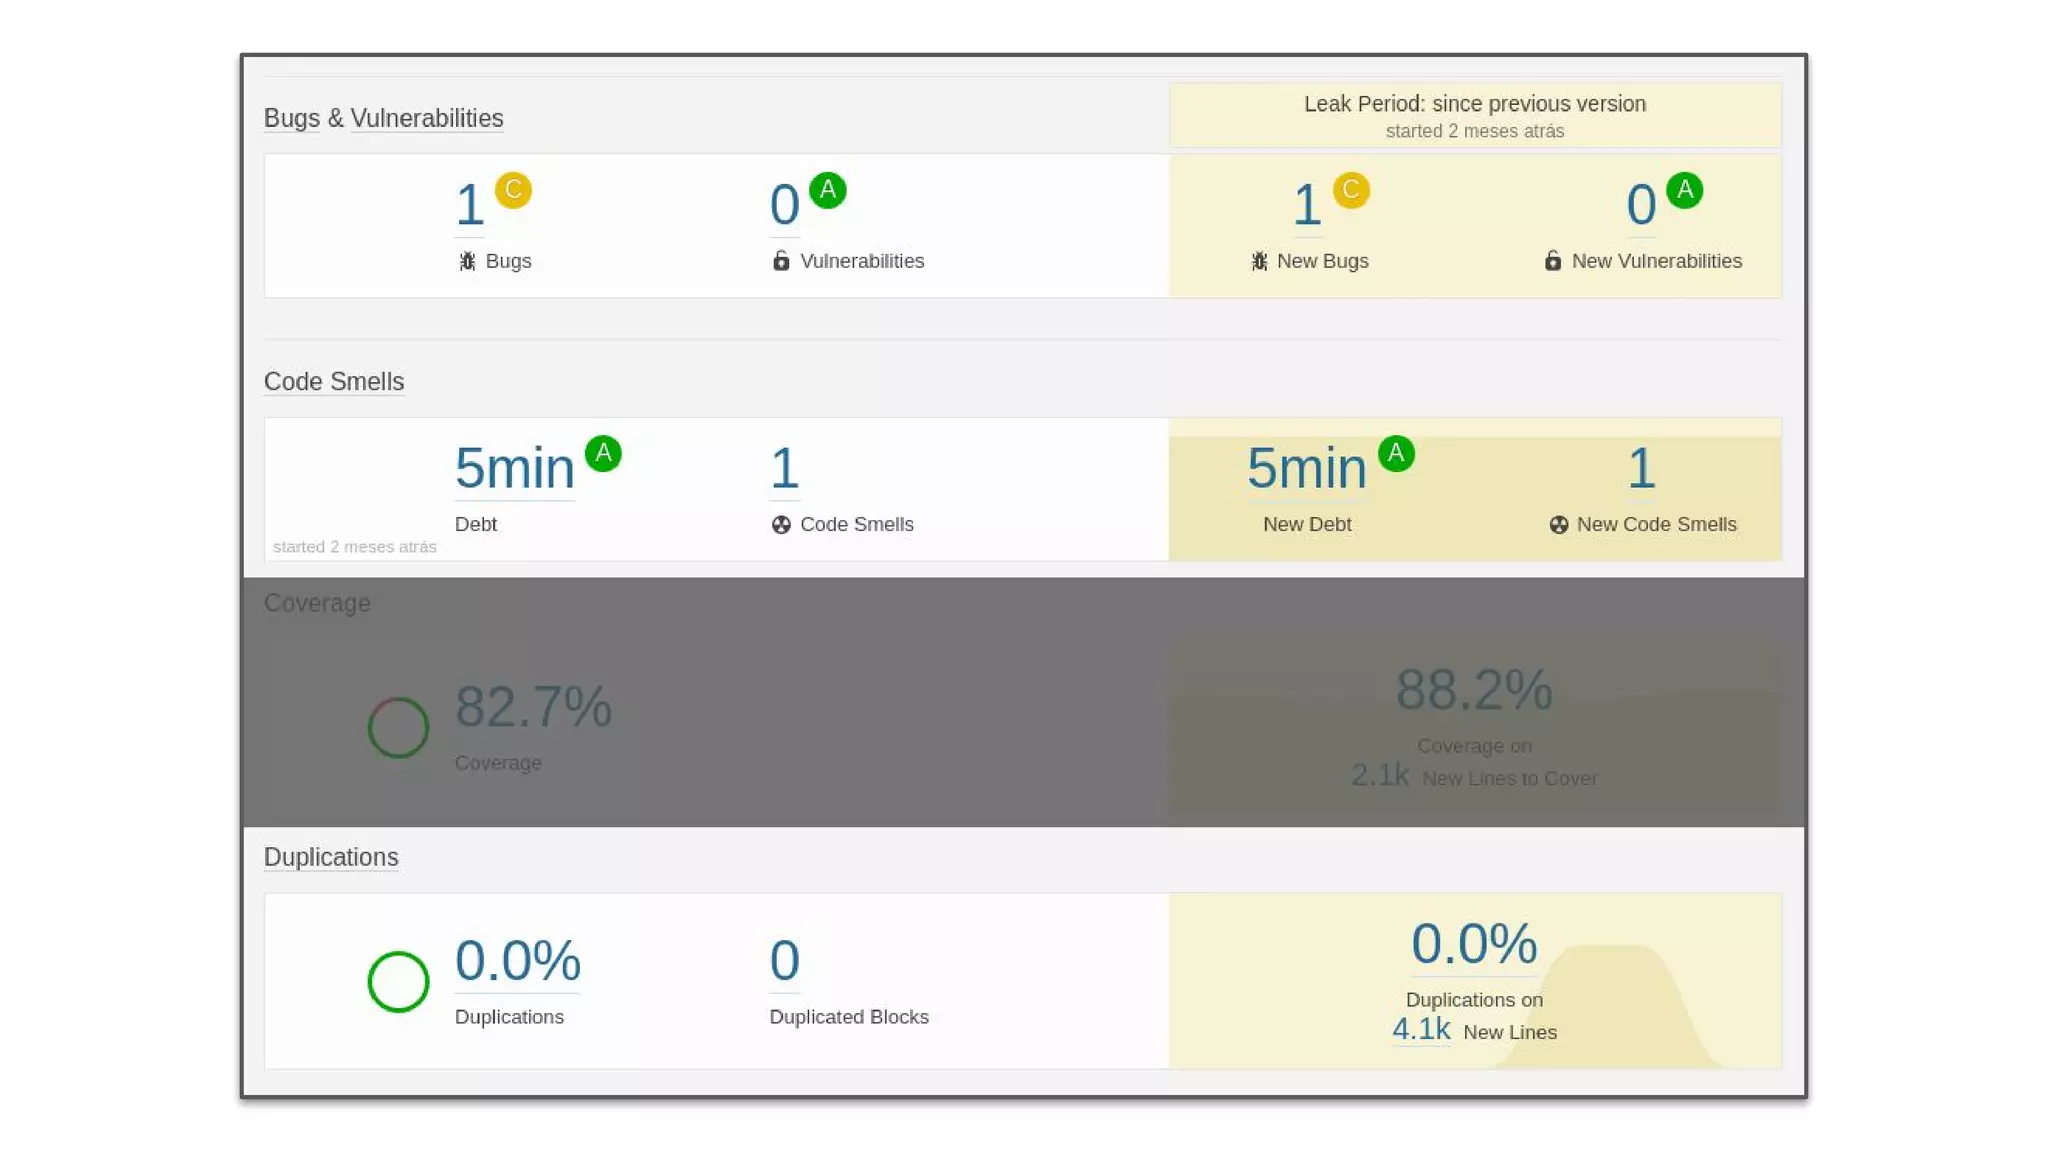
Task: Click the lock icon beside New Vulnerabilities
Action: 1552,261
